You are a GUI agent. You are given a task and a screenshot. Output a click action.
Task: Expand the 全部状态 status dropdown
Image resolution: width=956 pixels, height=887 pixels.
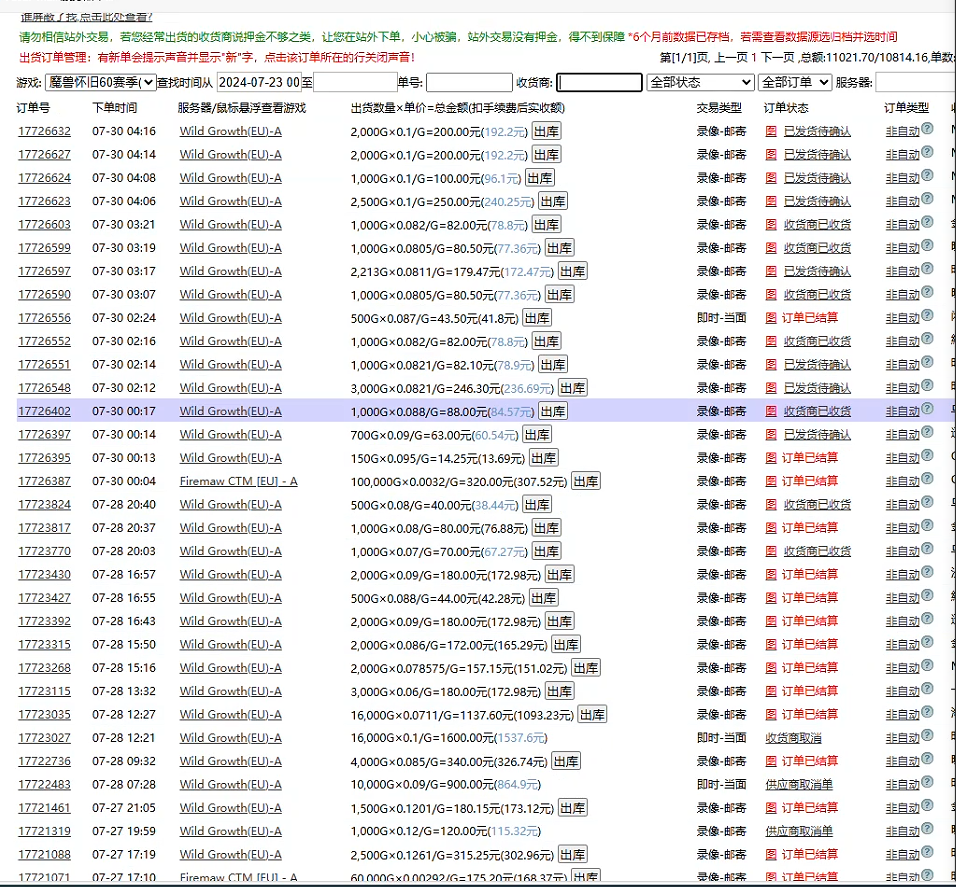click(x=700, y=82)
